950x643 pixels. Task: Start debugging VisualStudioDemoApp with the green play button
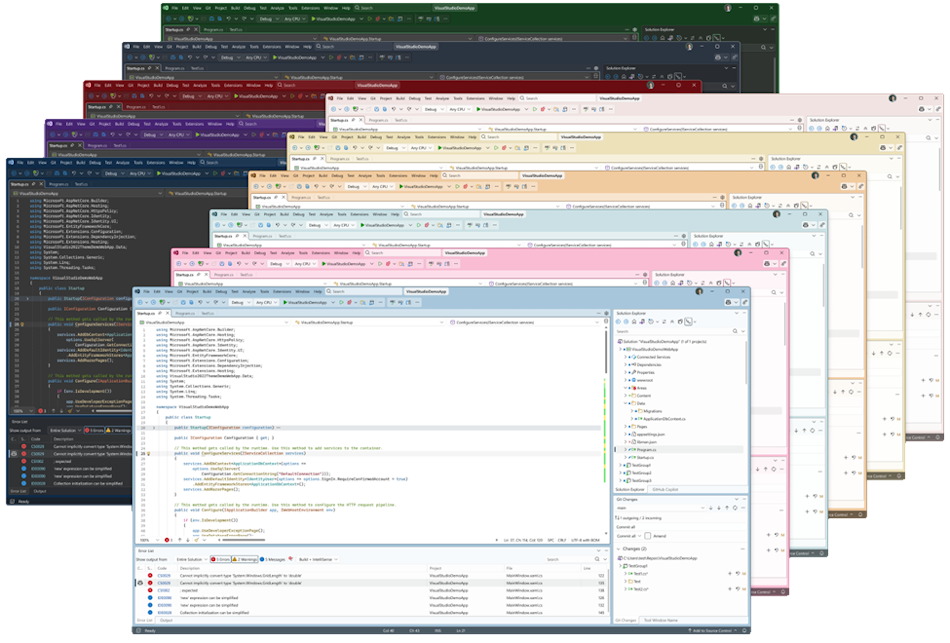click(x=285, y=303)
